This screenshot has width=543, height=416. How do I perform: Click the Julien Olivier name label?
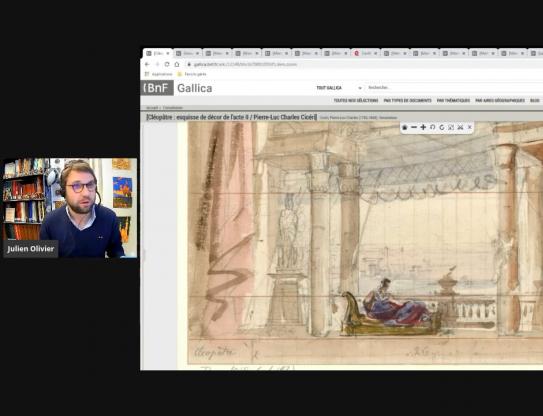tap(30, 249)
